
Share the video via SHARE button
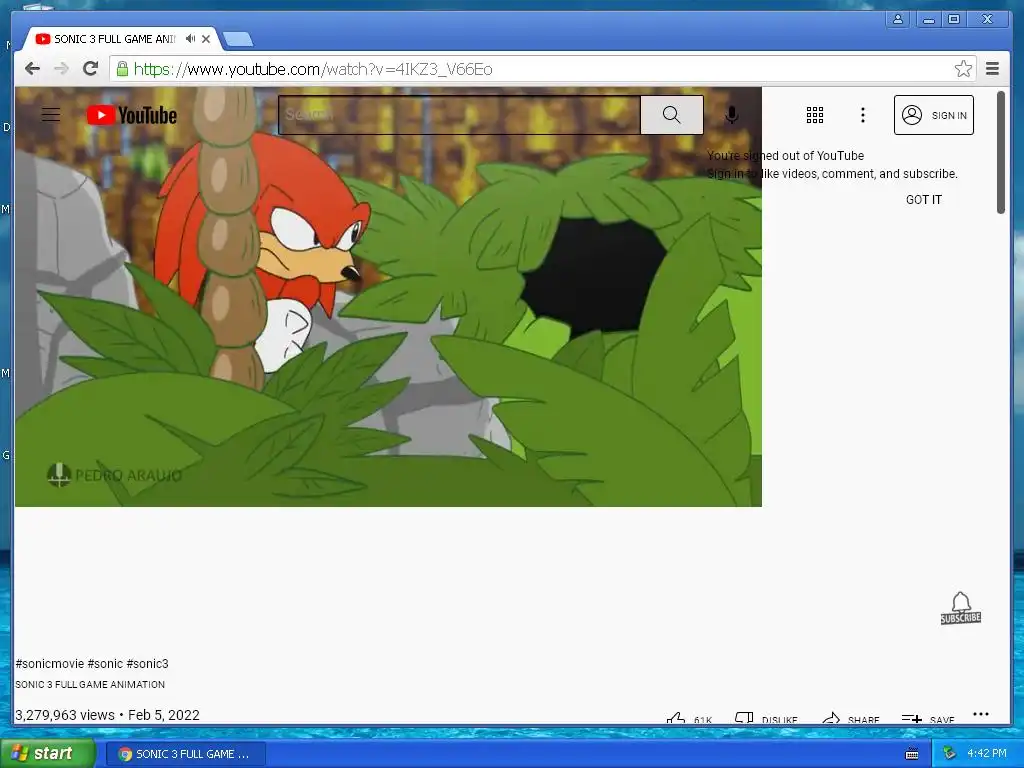850,718
